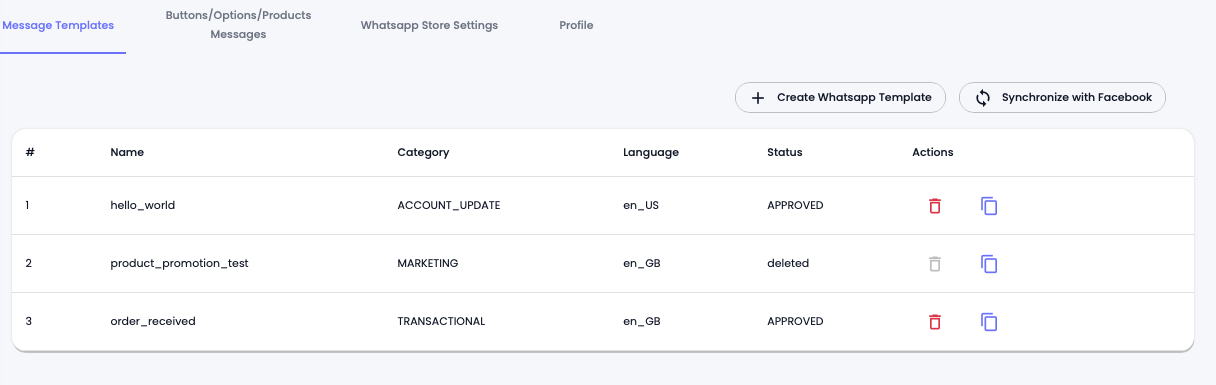Click greyed trash icon for product_promotion_test
The height and width of the screenshot is (385, 1216).
(935, 264)
